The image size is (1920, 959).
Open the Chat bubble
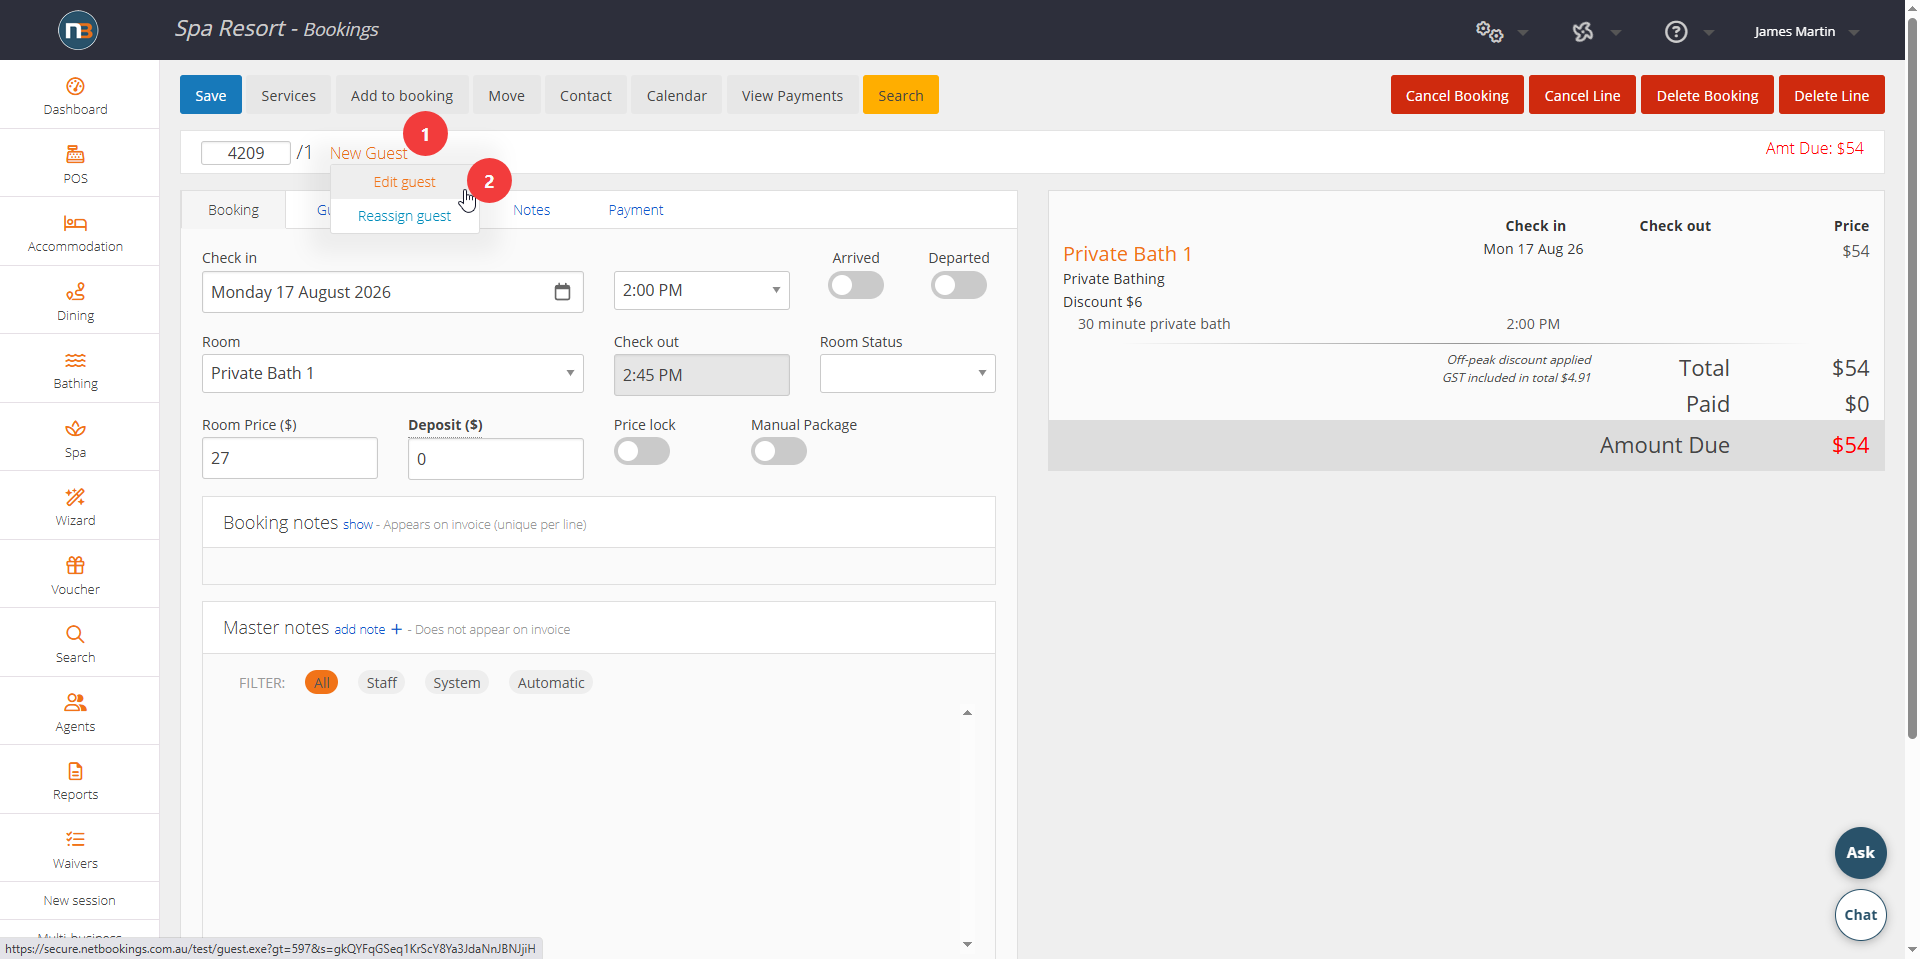pos(1860,915)
